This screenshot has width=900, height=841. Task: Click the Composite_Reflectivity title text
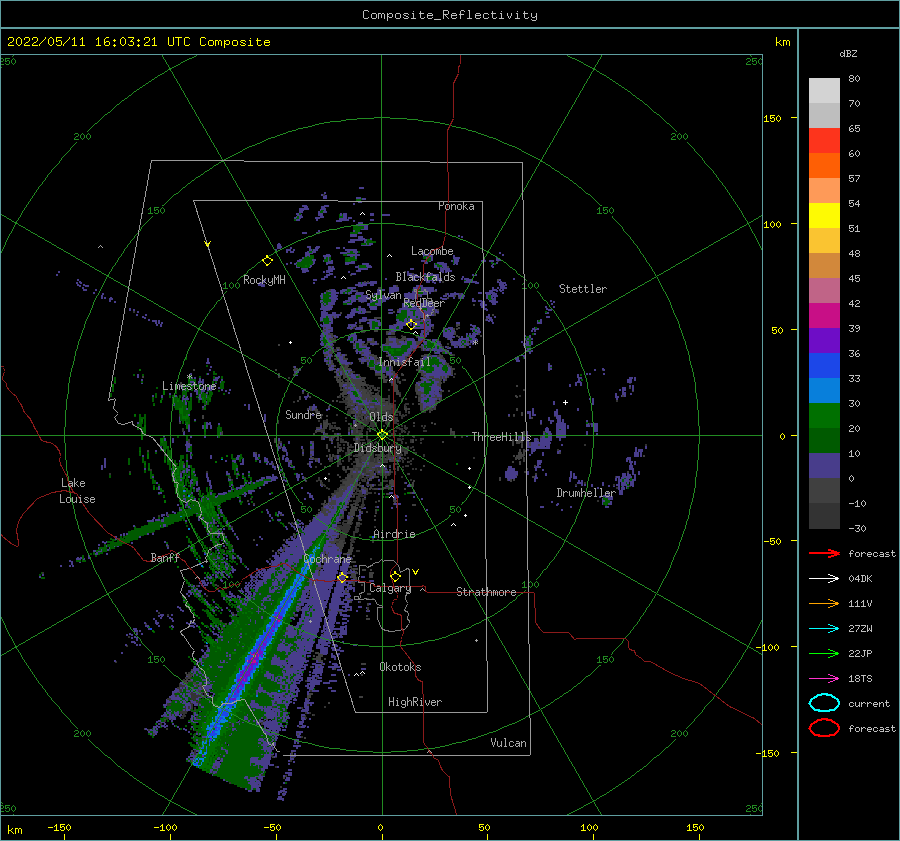(x=450, y=15)
